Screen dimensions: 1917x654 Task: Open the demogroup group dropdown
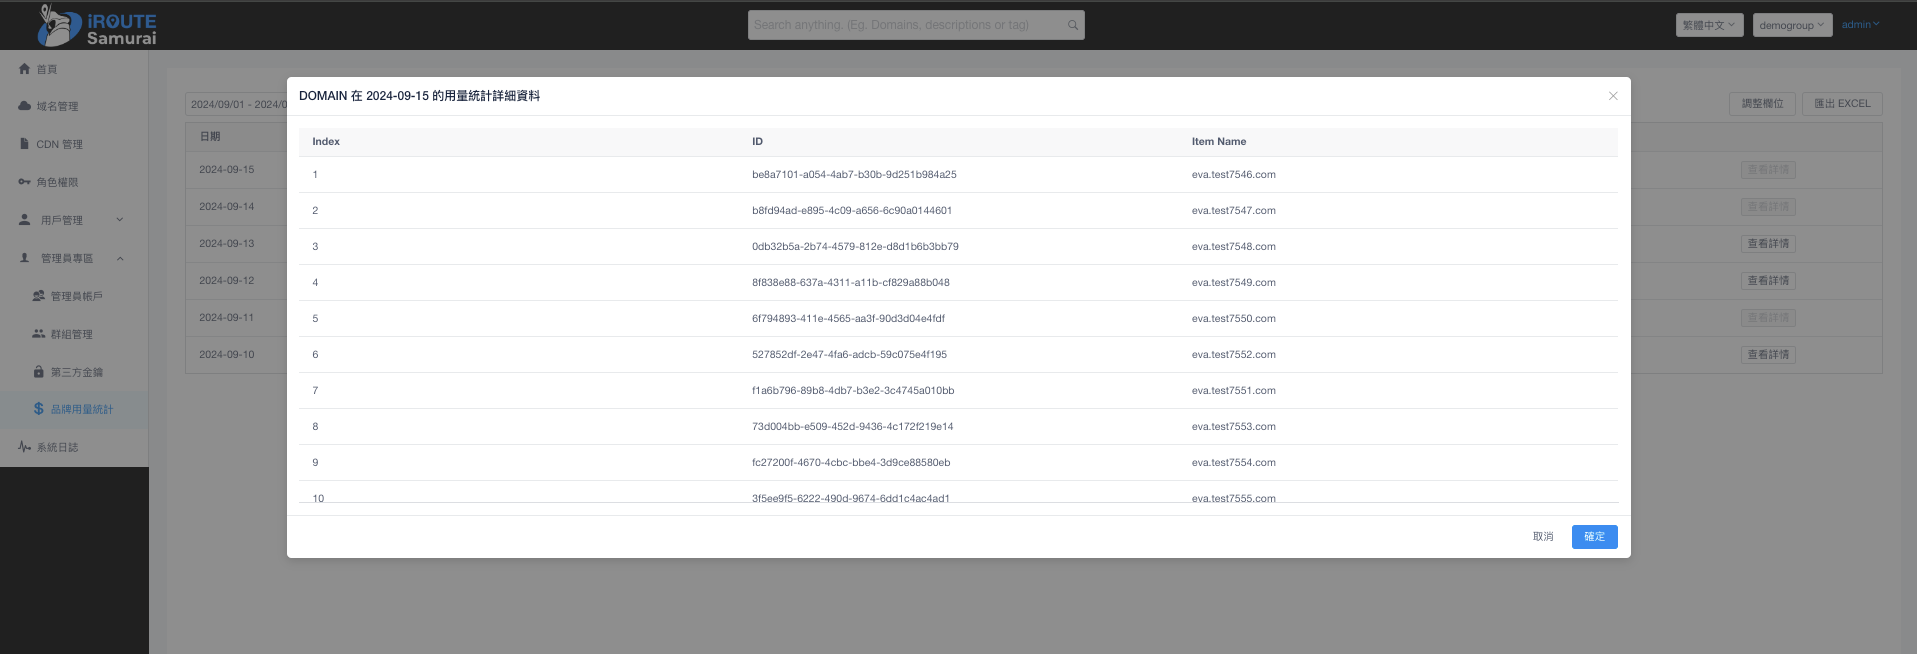(x=1792, y=25)
